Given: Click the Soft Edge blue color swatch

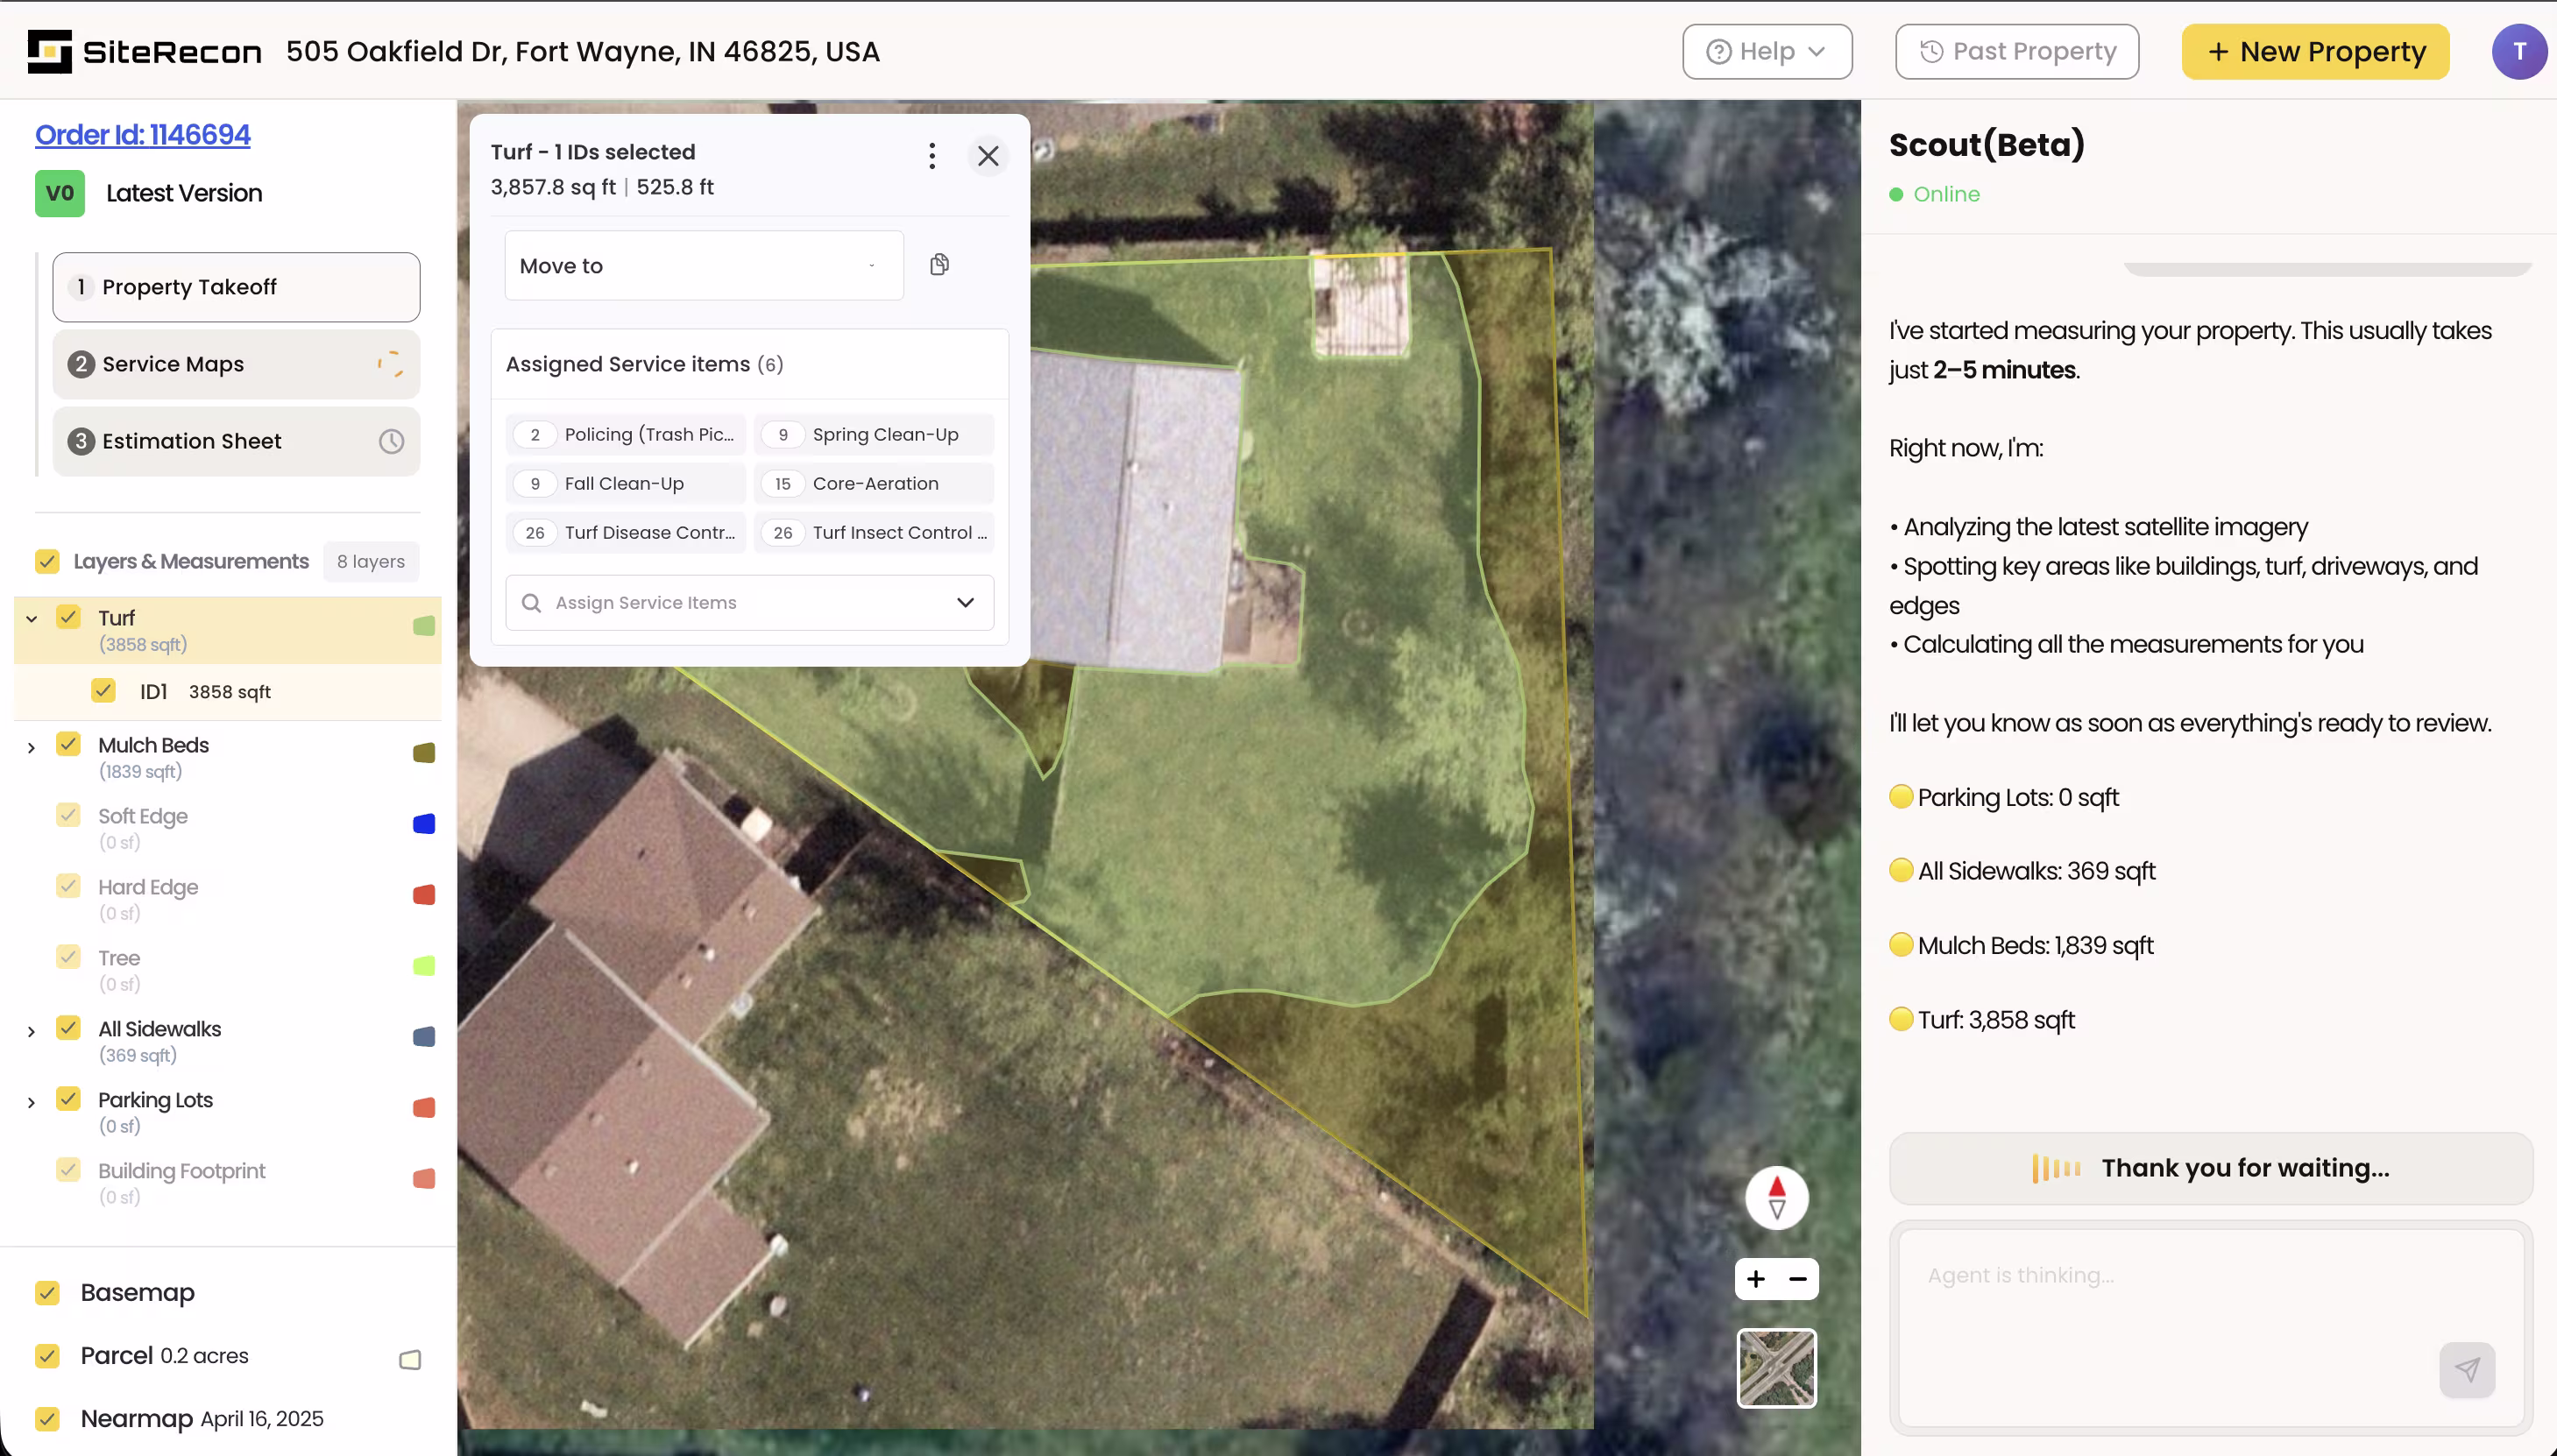Looking at the screenshot, I should 424,824.
